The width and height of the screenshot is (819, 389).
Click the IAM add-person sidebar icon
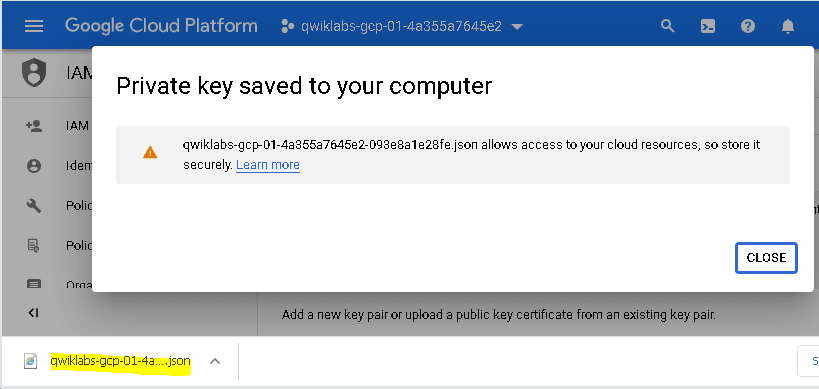[34, 126]
